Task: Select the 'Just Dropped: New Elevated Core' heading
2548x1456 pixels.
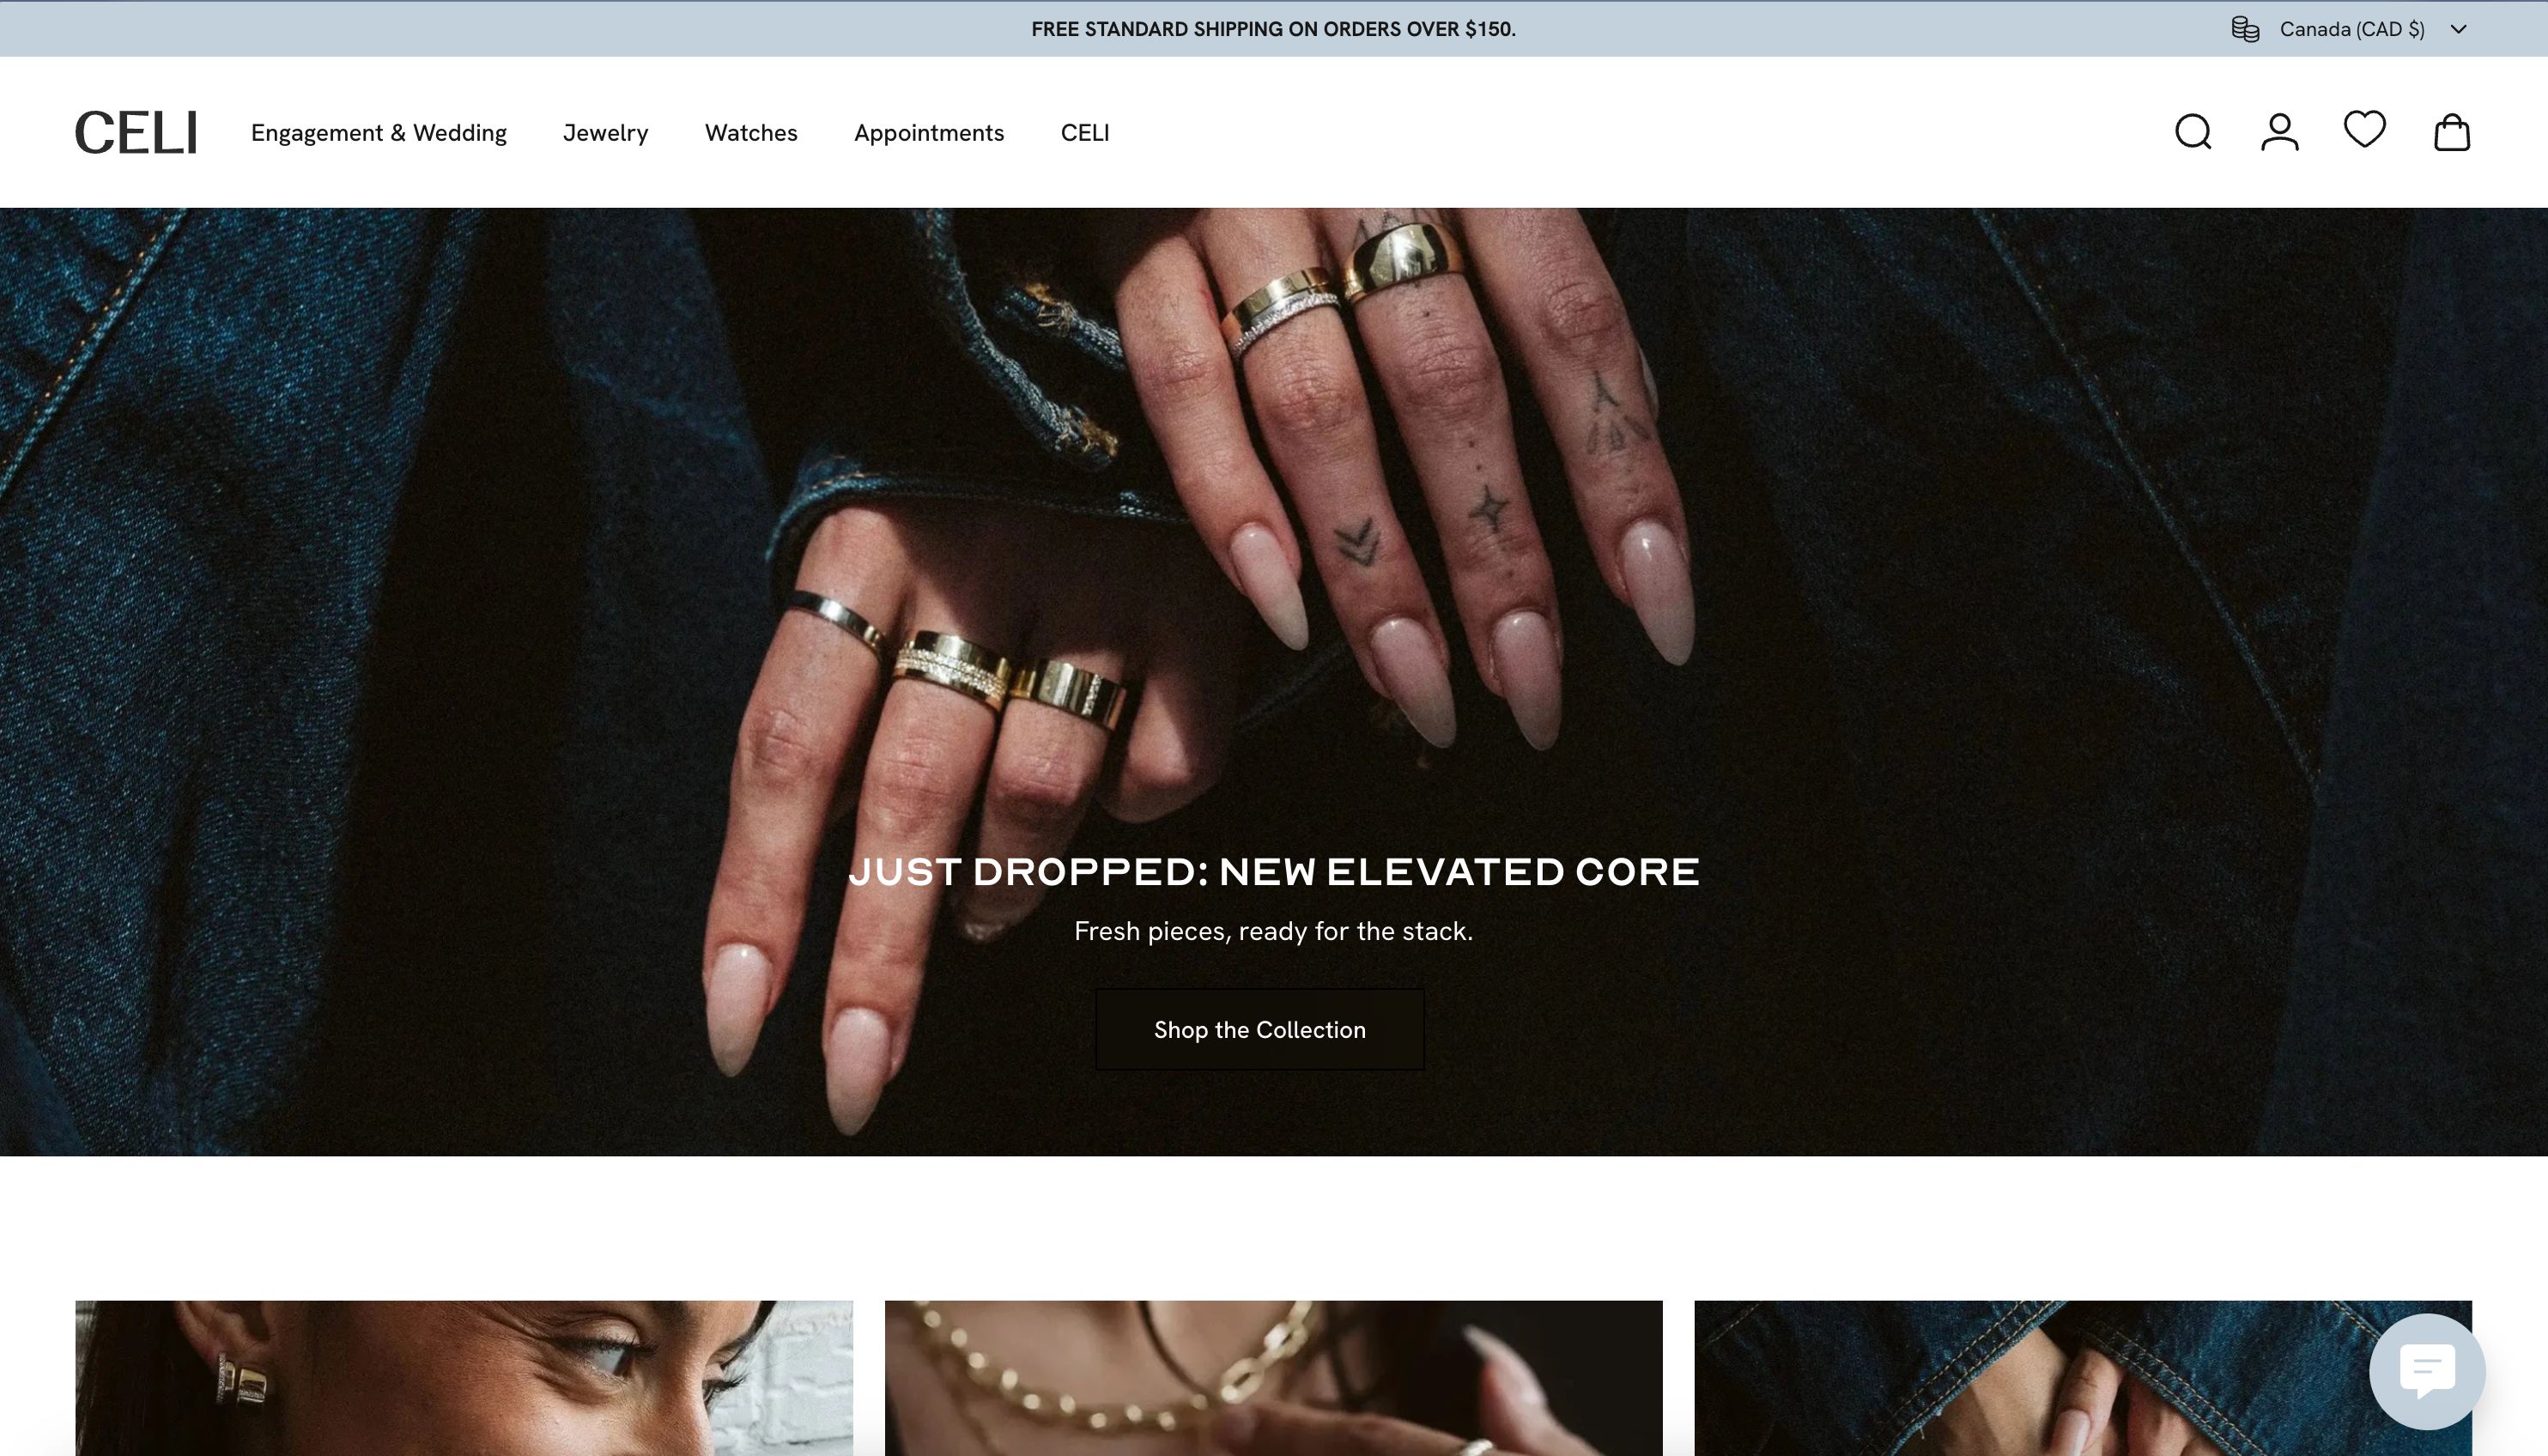Action: pyautogui.click(x=1273, y=872)
